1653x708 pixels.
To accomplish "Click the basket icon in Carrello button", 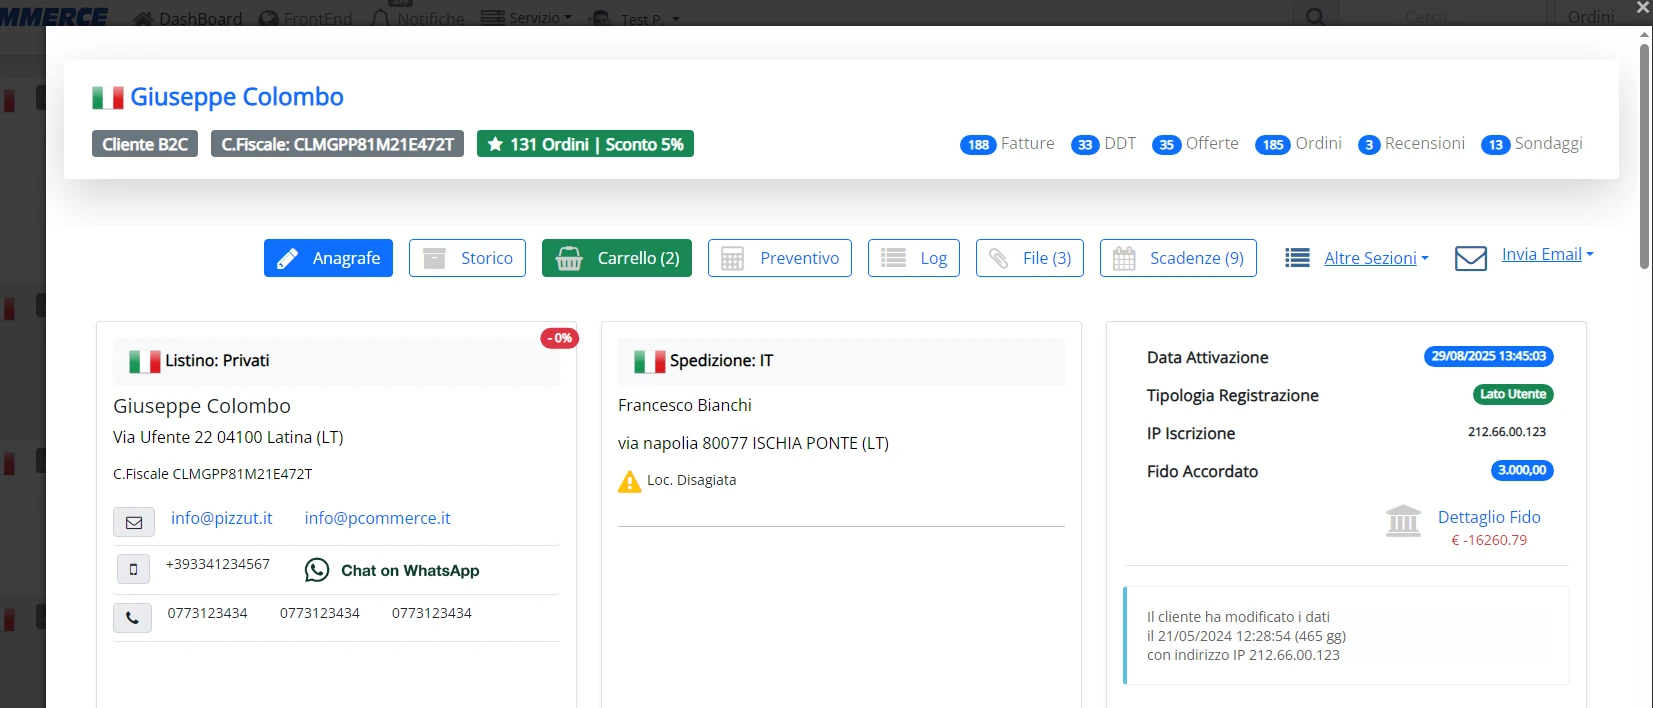I will point(569,259).
